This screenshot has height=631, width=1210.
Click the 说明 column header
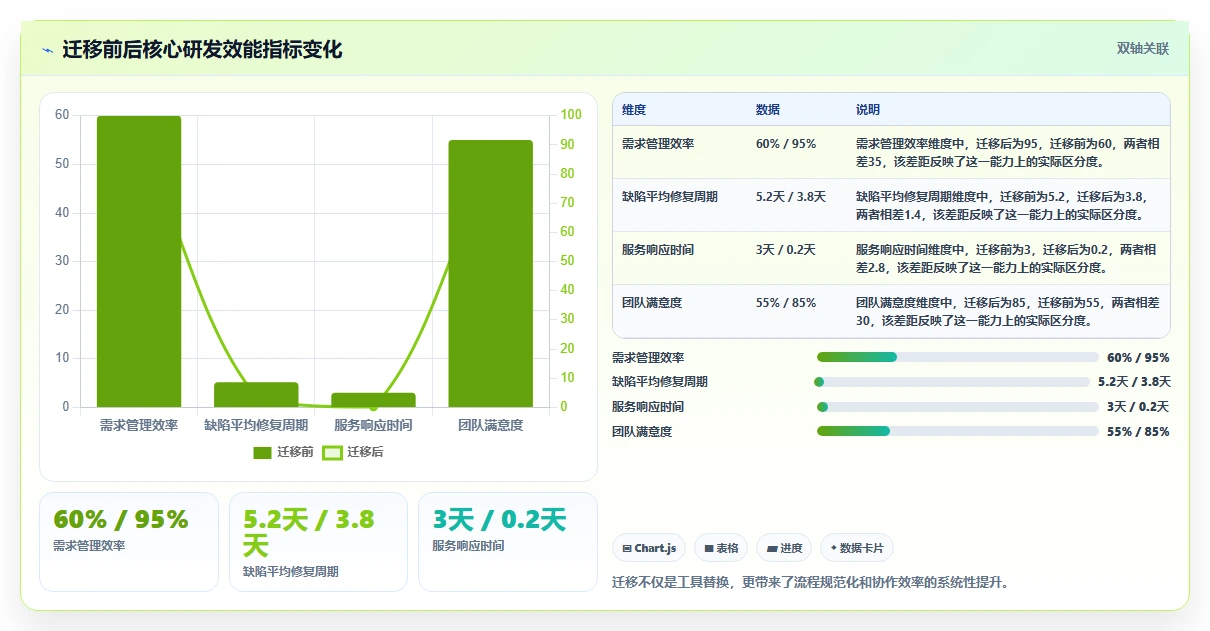click(x=868, y=110)
